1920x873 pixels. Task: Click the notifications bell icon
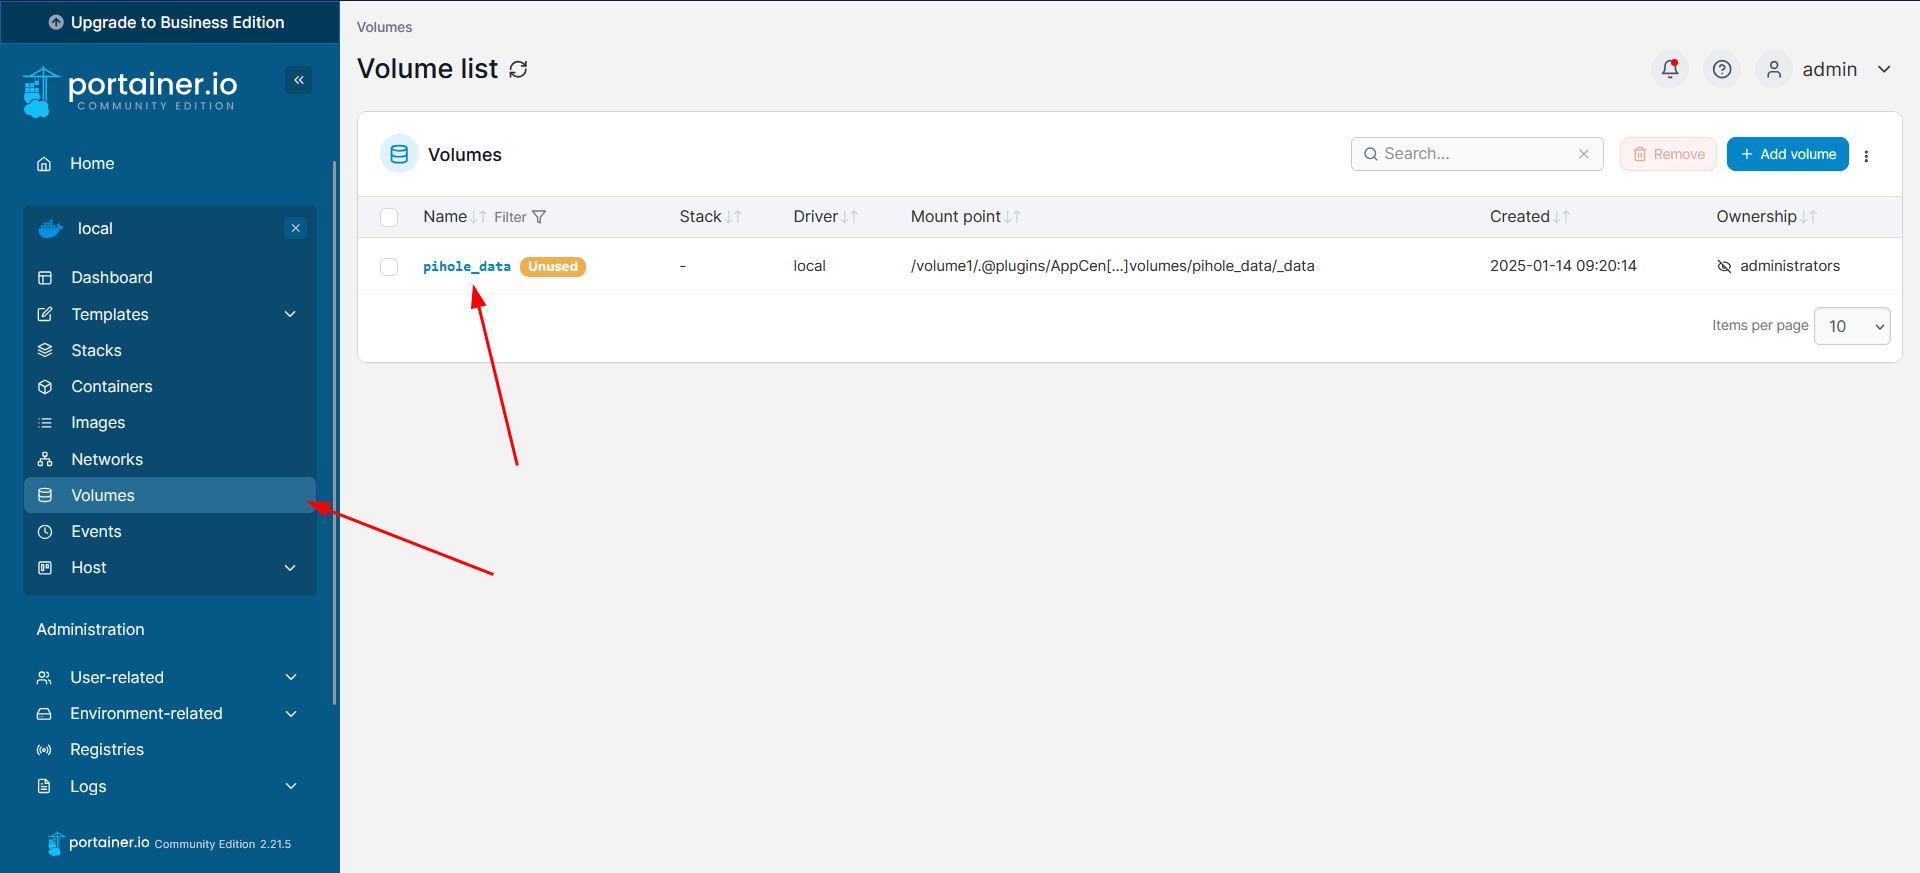(x=1669, y=69)
